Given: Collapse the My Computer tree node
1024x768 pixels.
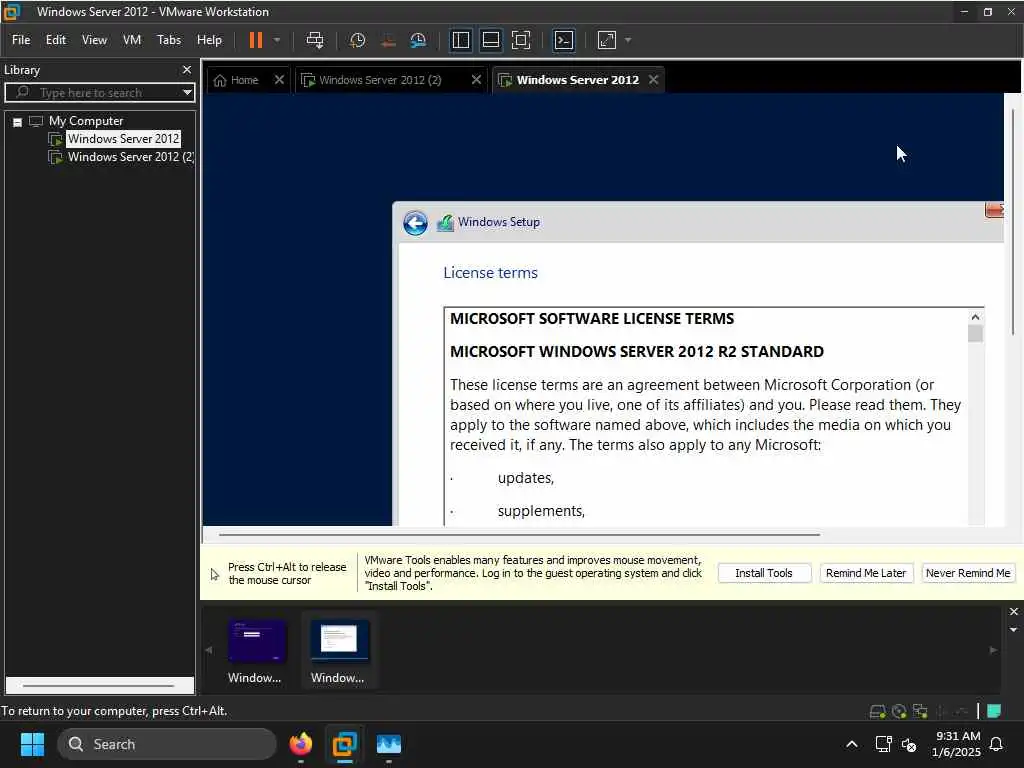Looking at the screenshot, I should [x=18, y=121].
